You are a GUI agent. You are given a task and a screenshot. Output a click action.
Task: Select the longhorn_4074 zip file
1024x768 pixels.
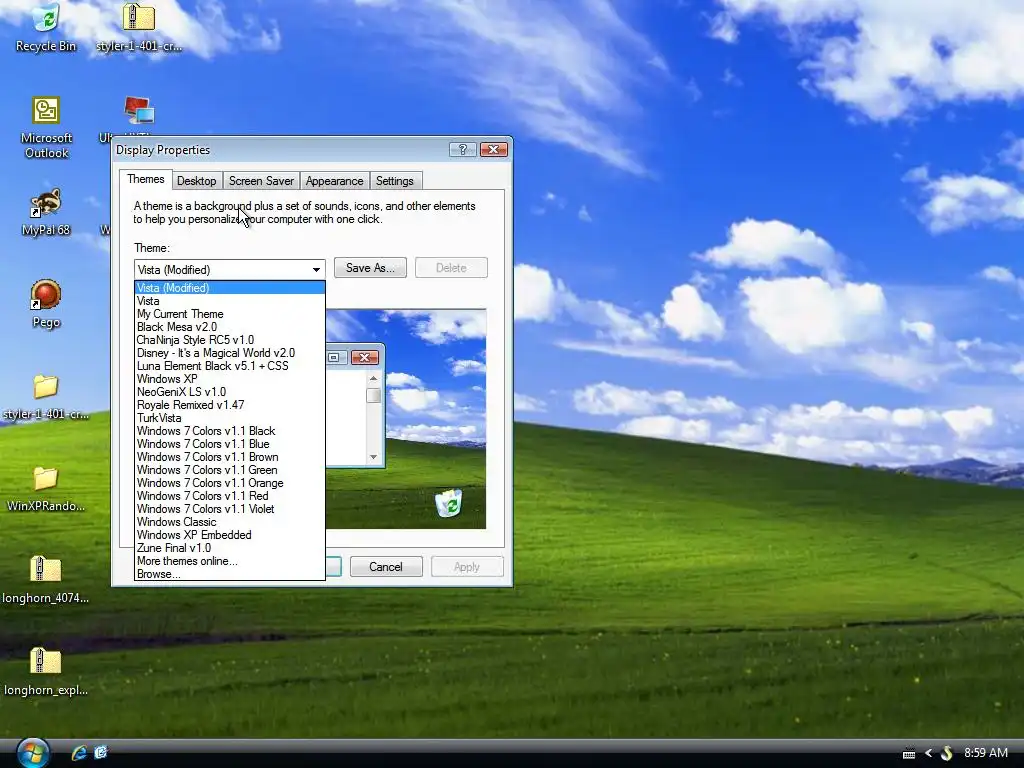[x=46, y=580]
